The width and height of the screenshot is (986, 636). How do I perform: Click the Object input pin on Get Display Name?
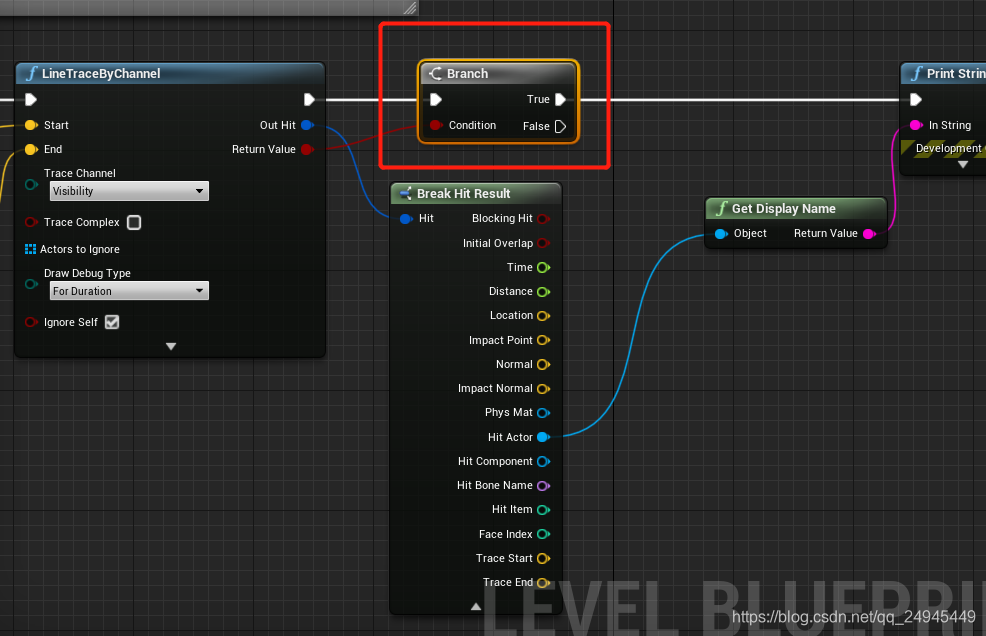pos(721,233)
